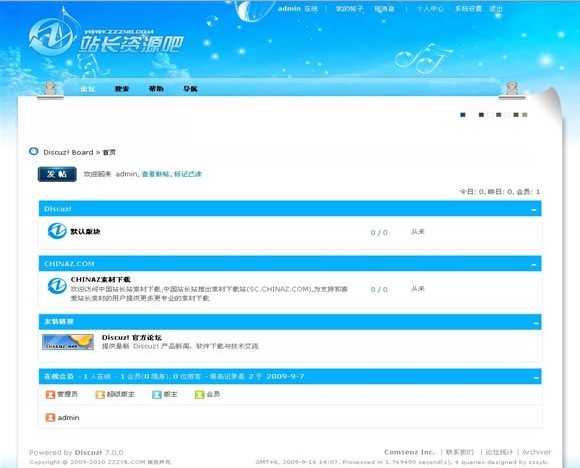Click the 会员 legend icon
Screen dimensions: 580x468
[199, 395]
